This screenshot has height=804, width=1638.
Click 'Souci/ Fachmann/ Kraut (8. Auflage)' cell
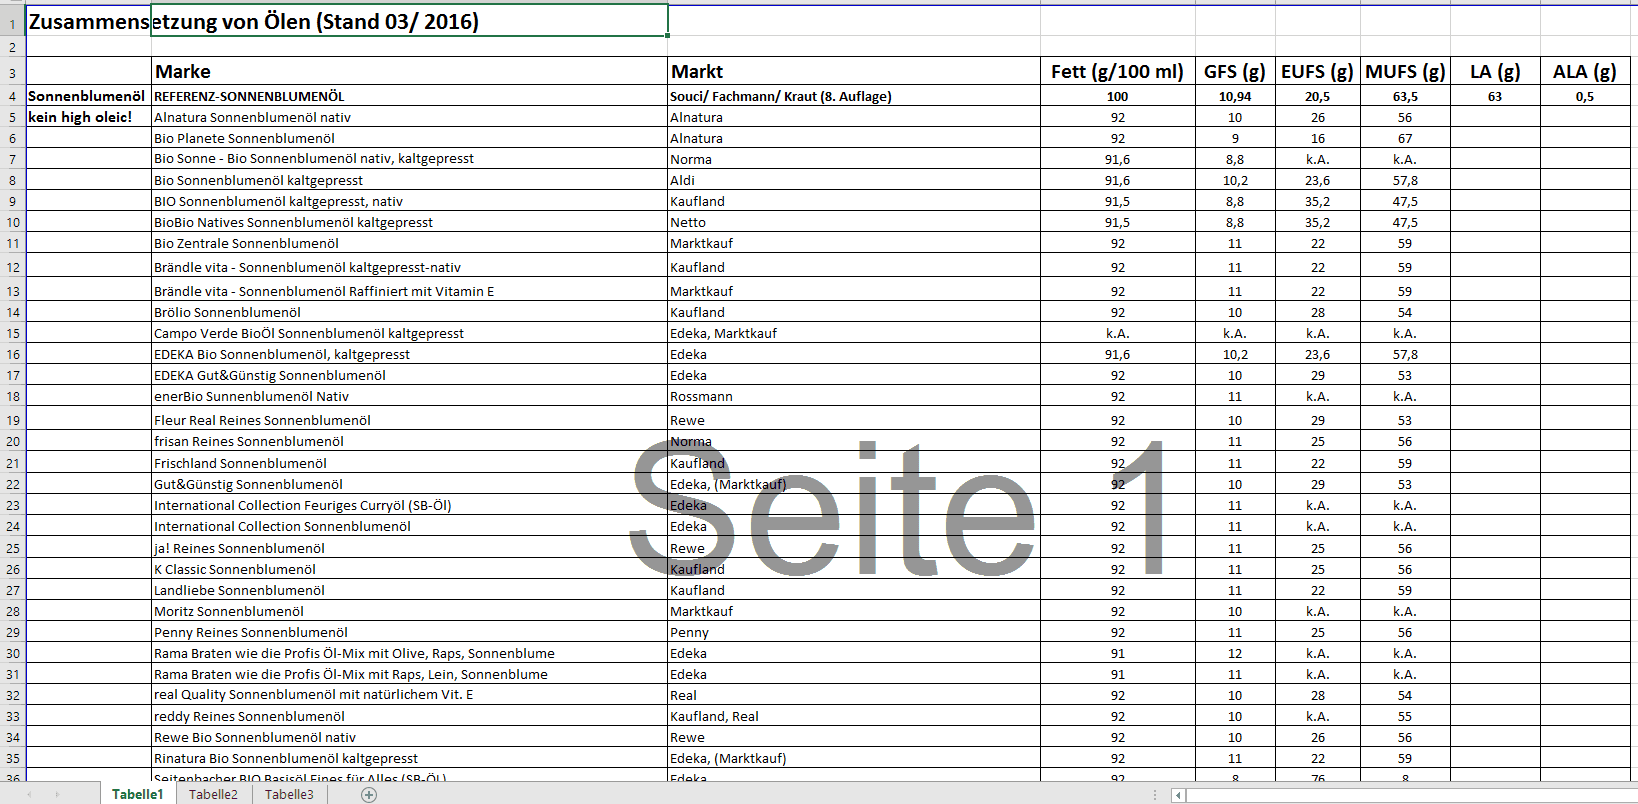tap(854, 96)
